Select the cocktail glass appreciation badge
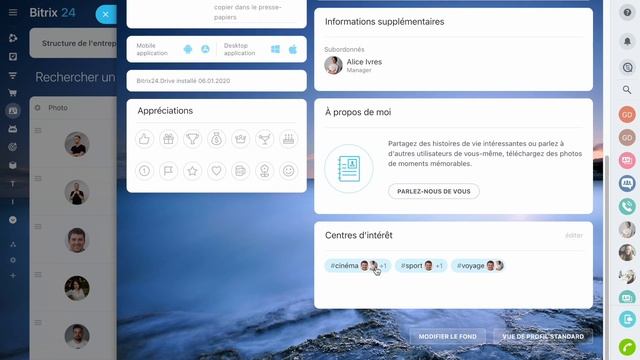Viewport: 640px width, 360px height. tap(264, 139)
